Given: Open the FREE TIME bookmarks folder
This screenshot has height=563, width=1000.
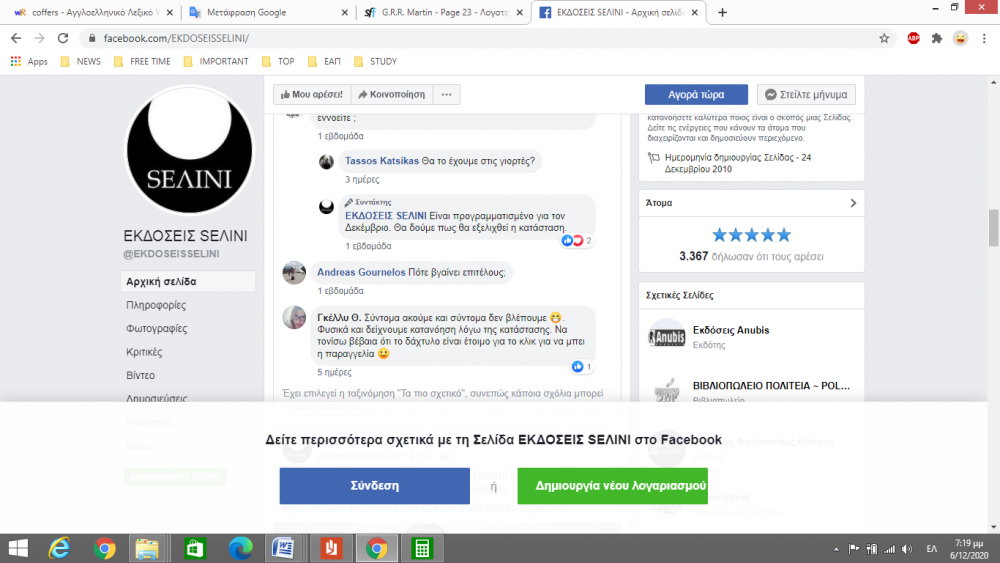Looking at the screenshot, I should pos(142,61).
